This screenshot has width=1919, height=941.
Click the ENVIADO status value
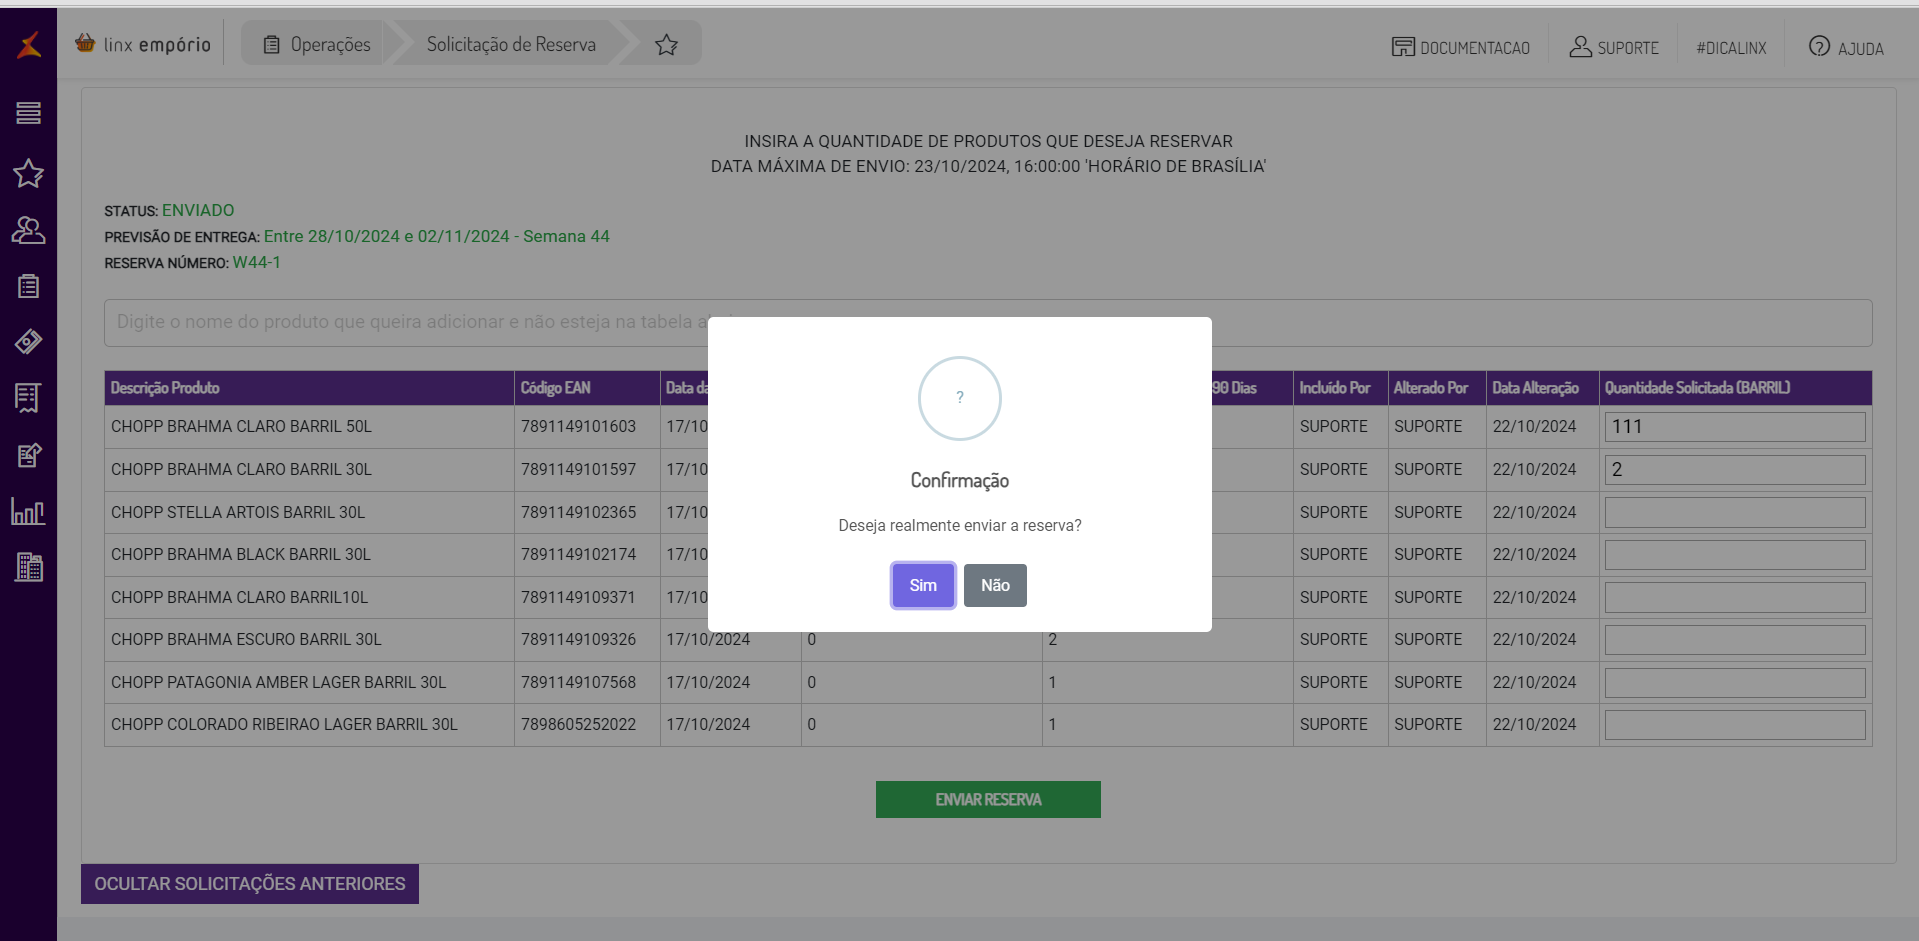(198, 210)
